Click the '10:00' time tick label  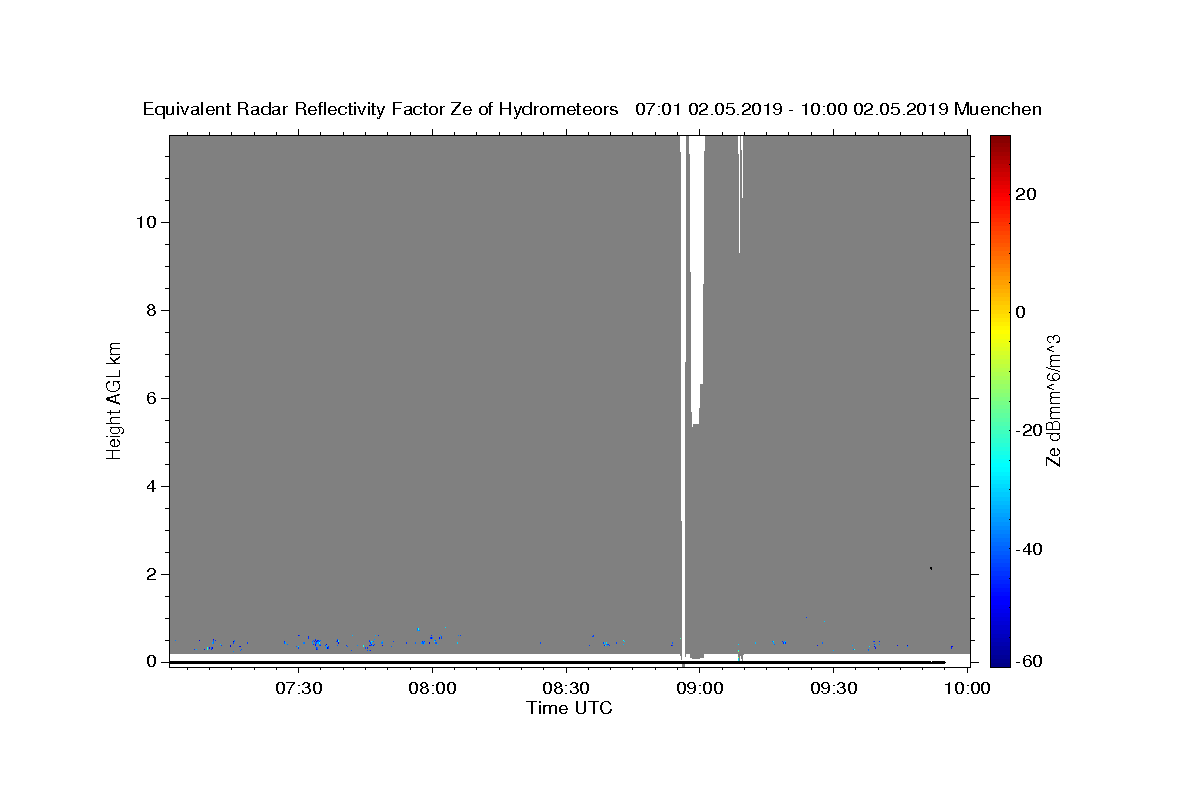968,688
